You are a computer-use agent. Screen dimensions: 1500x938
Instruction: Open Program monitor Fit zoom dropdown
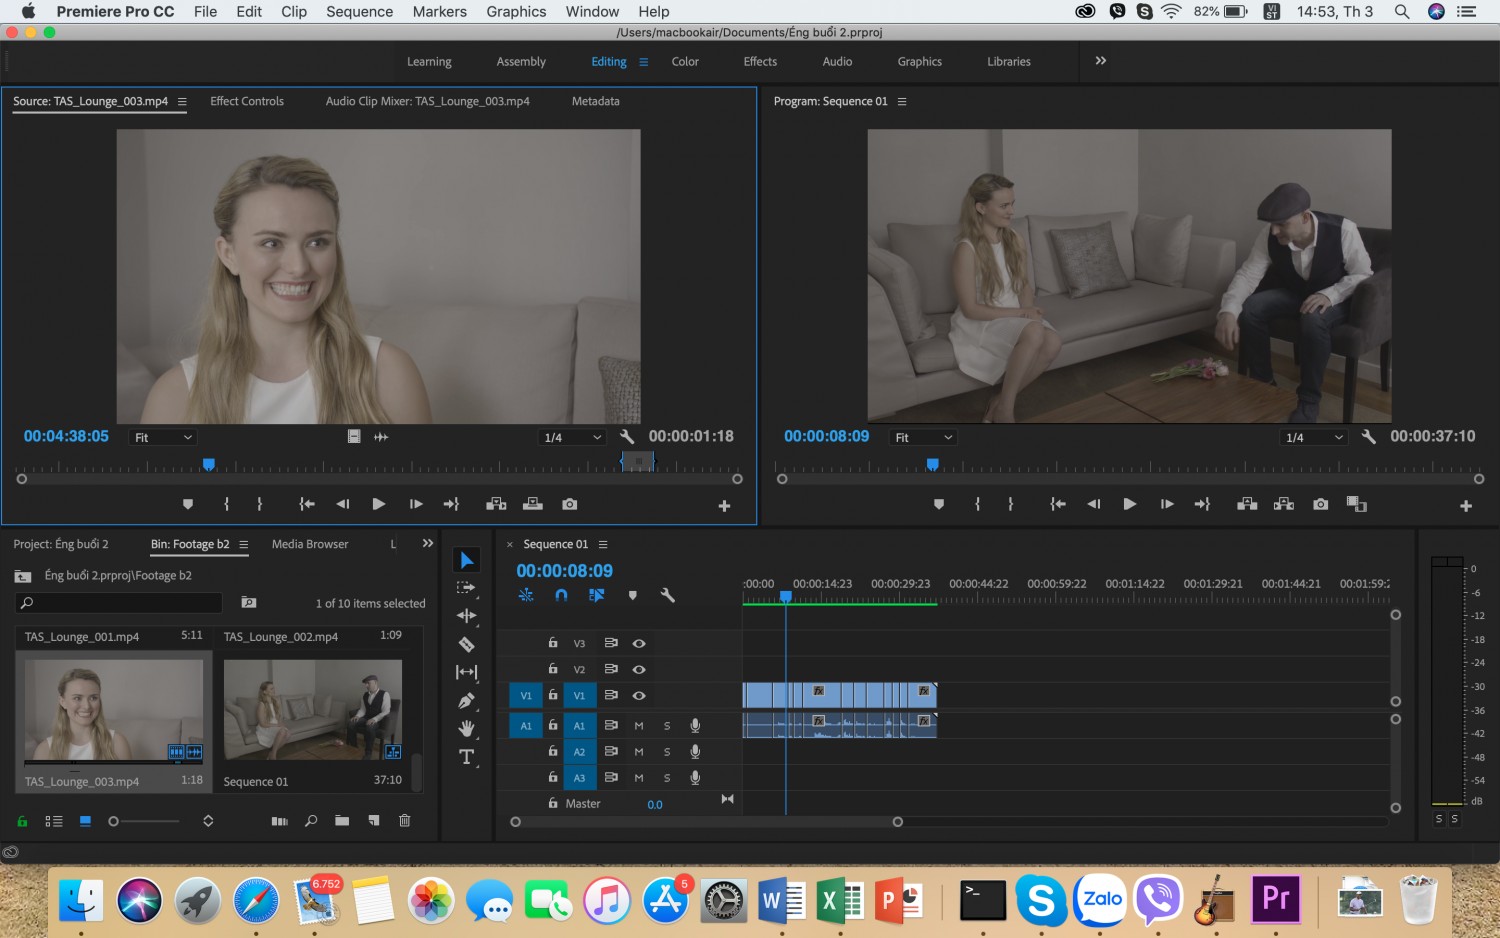click(924, 438)
